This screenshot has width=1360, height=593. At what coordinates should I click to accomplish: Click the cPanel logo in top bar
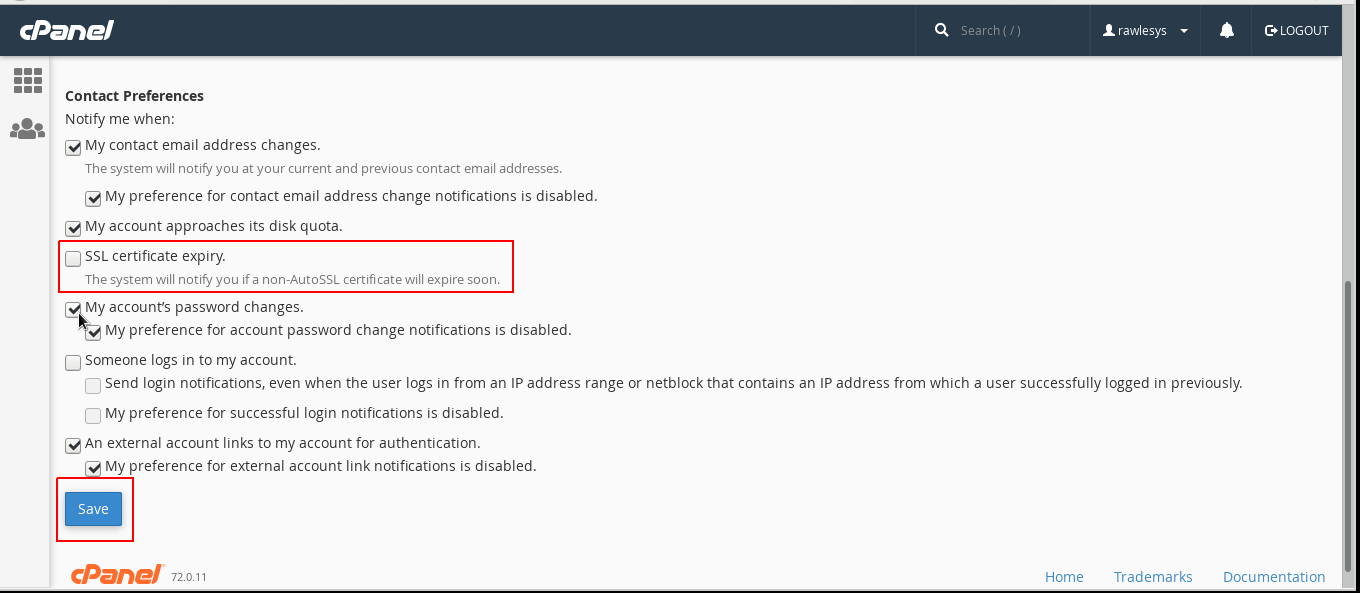pyautogui.click(x=66, y=29)
